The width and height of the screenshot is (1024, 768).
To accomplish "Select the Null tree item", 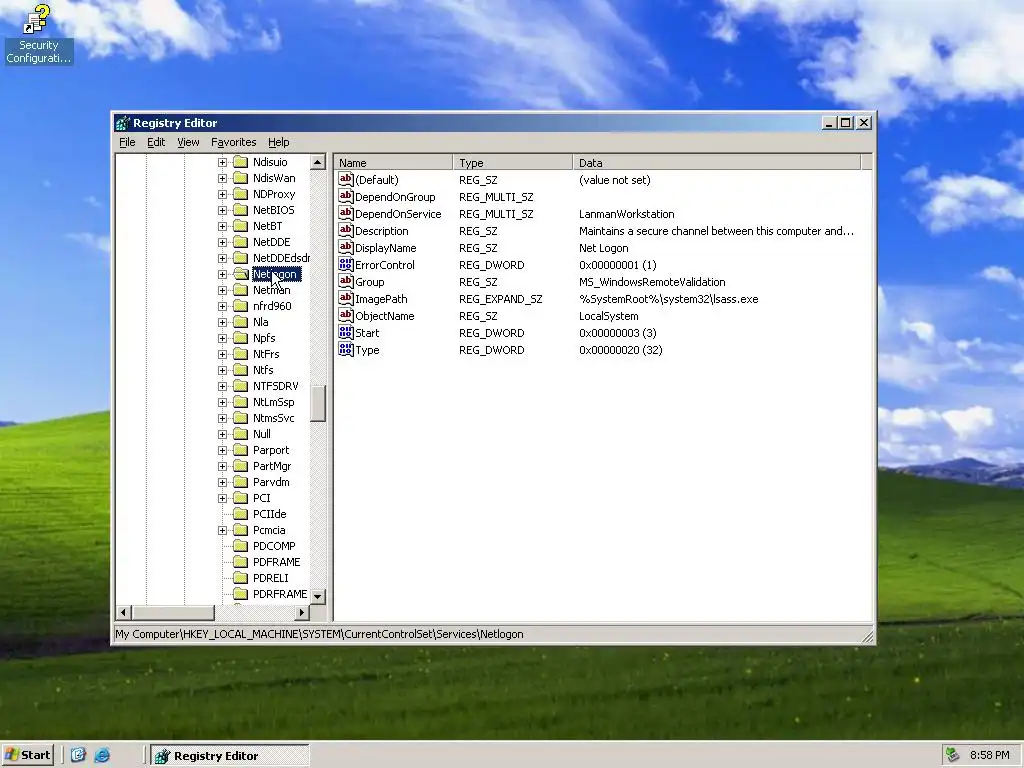I will [x=261, y=434].
